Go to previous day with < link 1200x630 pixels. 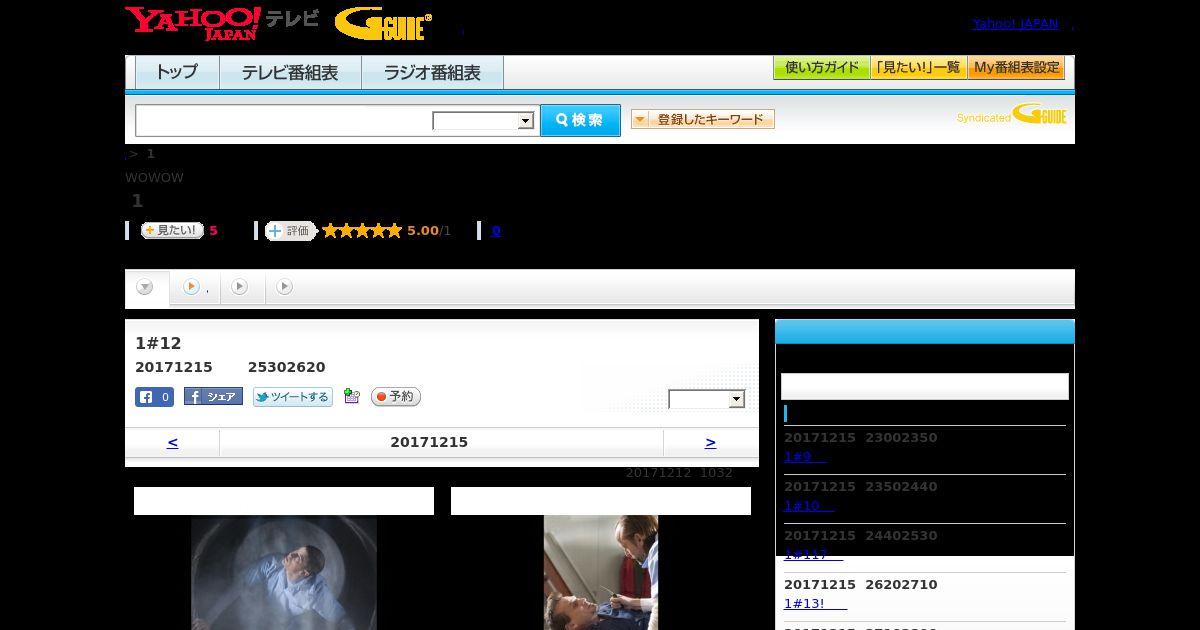(172, 442)
